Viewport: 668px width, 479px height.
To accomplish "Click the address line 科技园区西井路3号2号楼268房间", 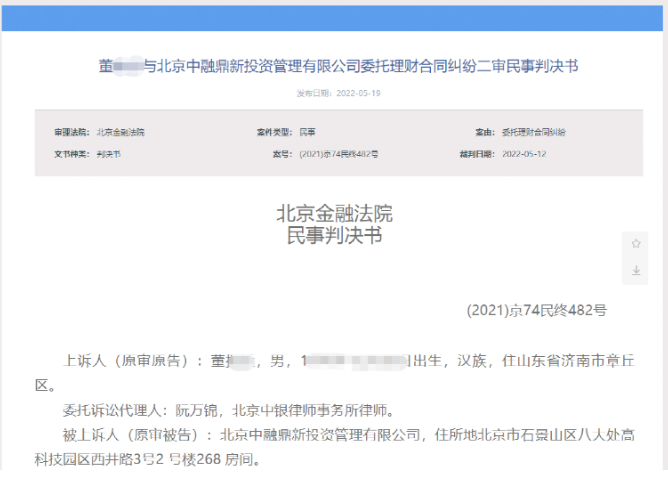I will tap(147, 460).
